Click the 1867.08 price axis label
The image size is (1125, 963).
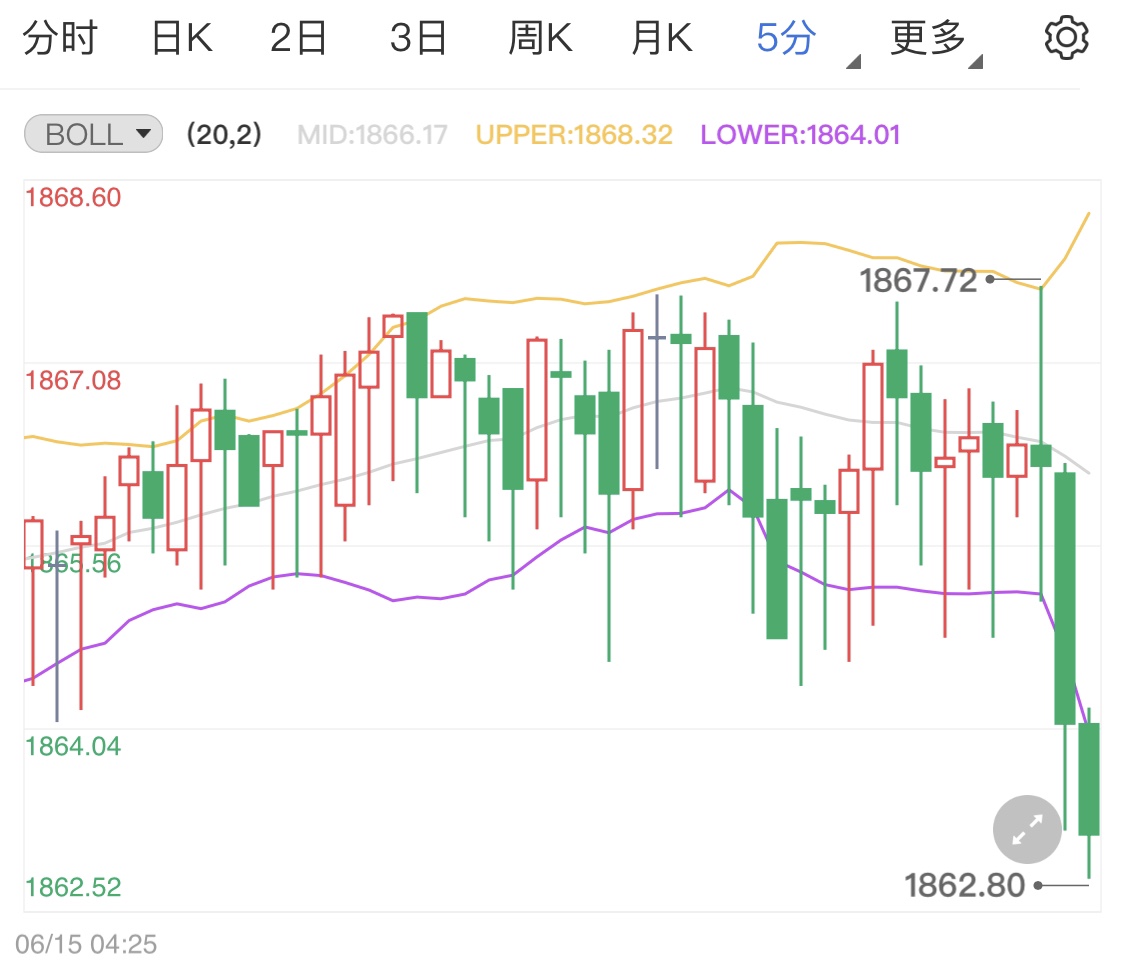73,380
